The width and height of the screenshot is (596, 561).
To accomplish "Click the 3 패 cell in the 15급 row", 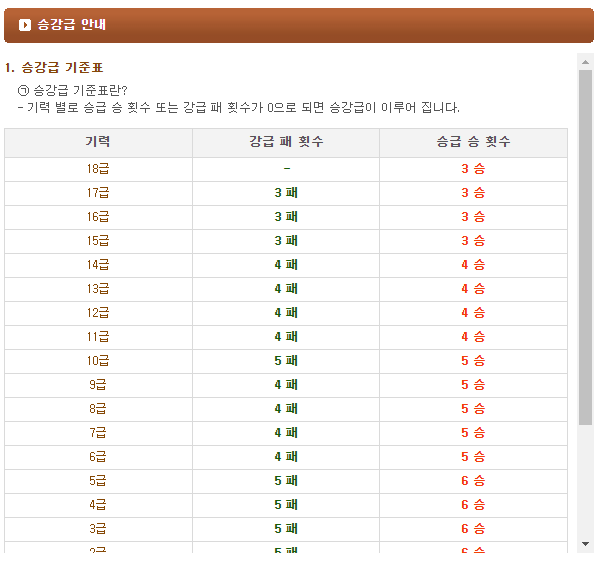I will point(286,241).
